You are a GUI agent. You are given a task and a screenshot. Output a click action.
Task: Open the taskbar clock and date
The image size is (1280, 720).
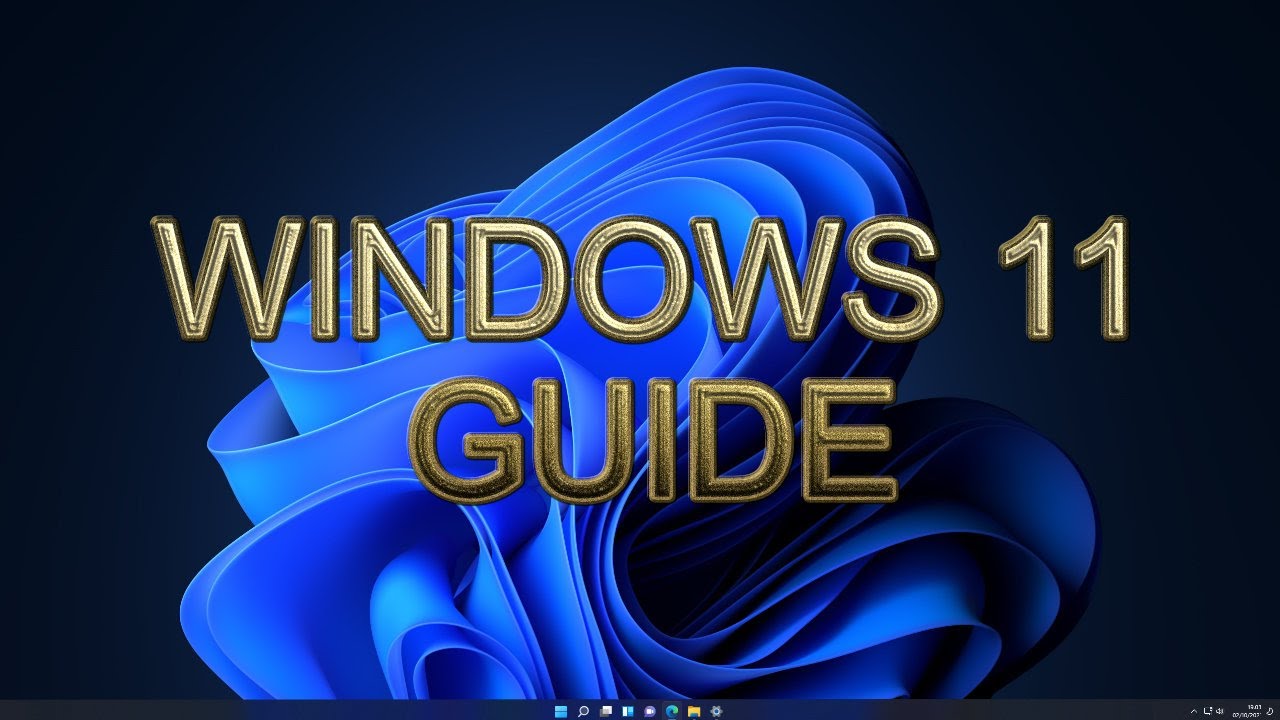(1249, 711)
